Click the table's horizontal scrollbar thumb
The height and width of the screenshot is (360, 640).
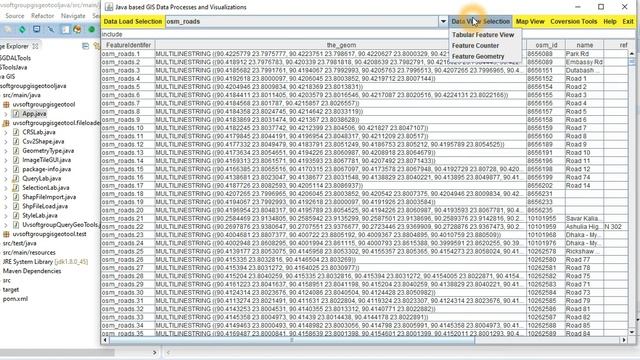tap(292, 340)
